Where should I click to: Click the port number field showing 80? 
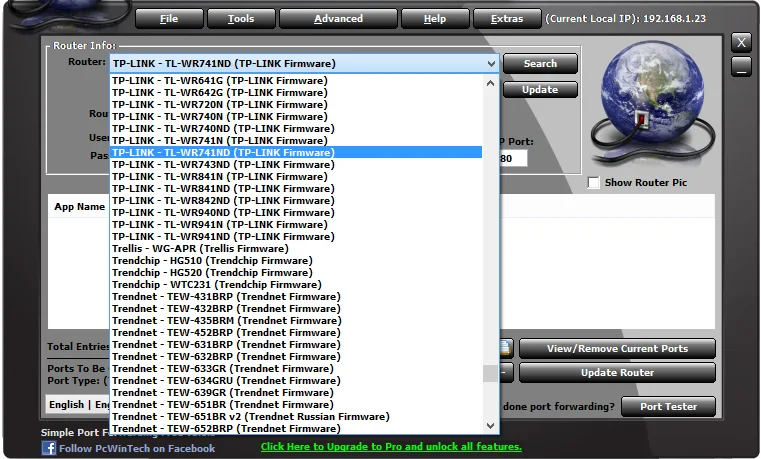point(513,158)
